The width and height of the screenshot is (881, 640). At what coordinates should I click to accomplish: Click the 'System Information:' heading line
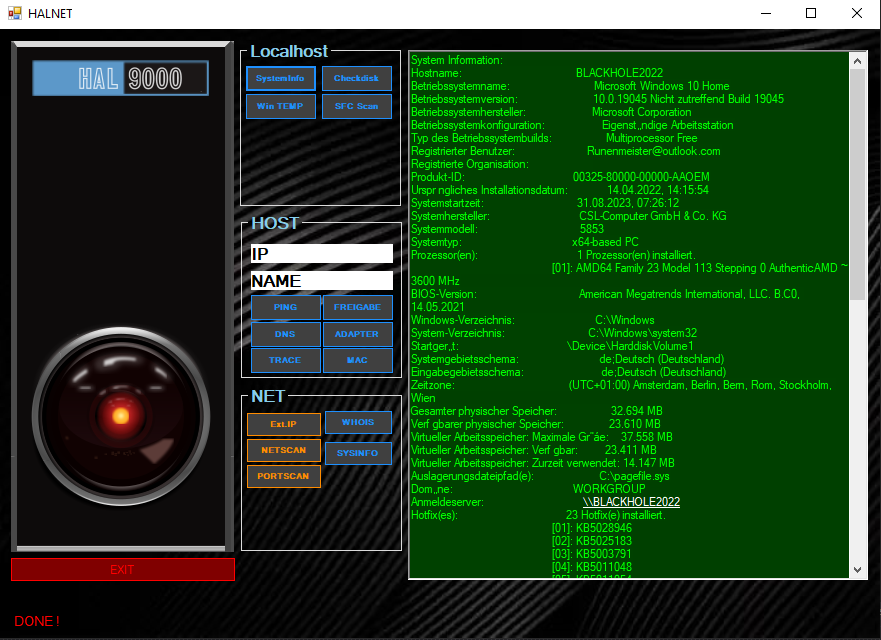pos(457,60)
